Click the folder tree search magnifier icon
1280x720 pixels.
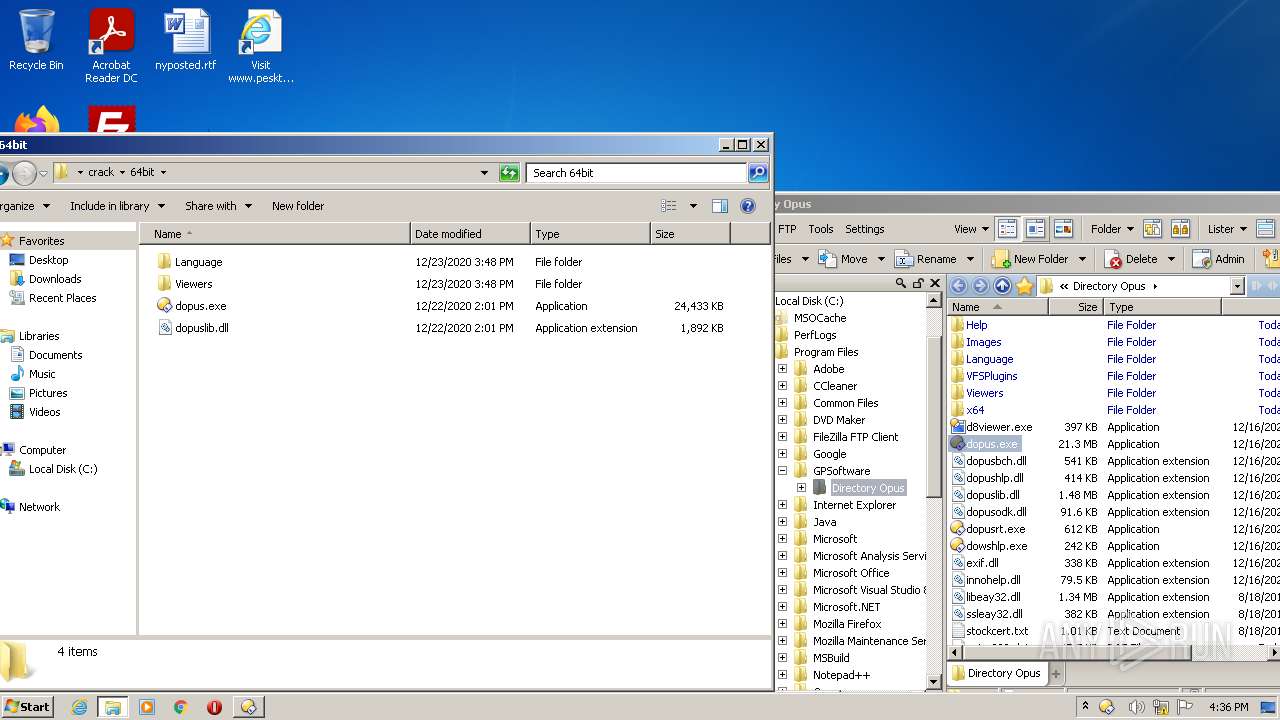[899, 284]
